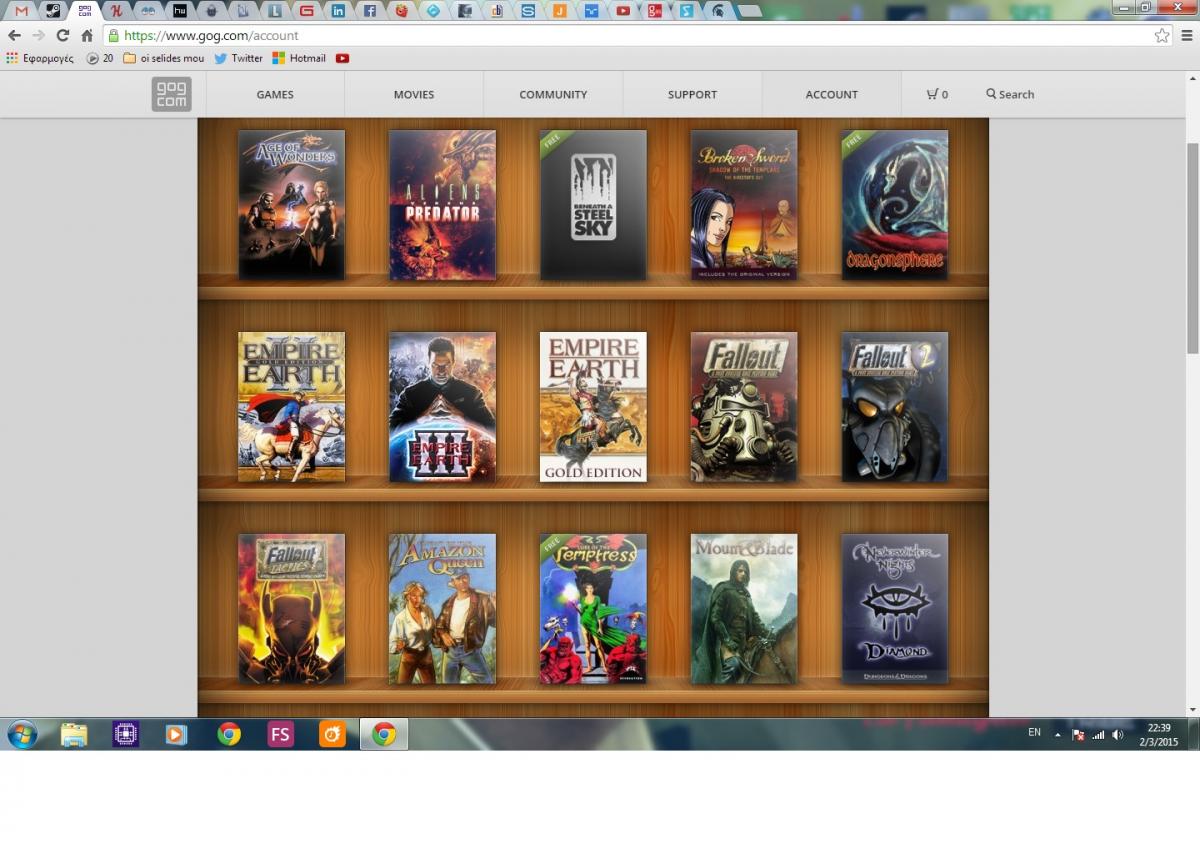The image size is (1200, 854).
Task: Open the media player taskbar icon
Action: (x=176, y=735)
